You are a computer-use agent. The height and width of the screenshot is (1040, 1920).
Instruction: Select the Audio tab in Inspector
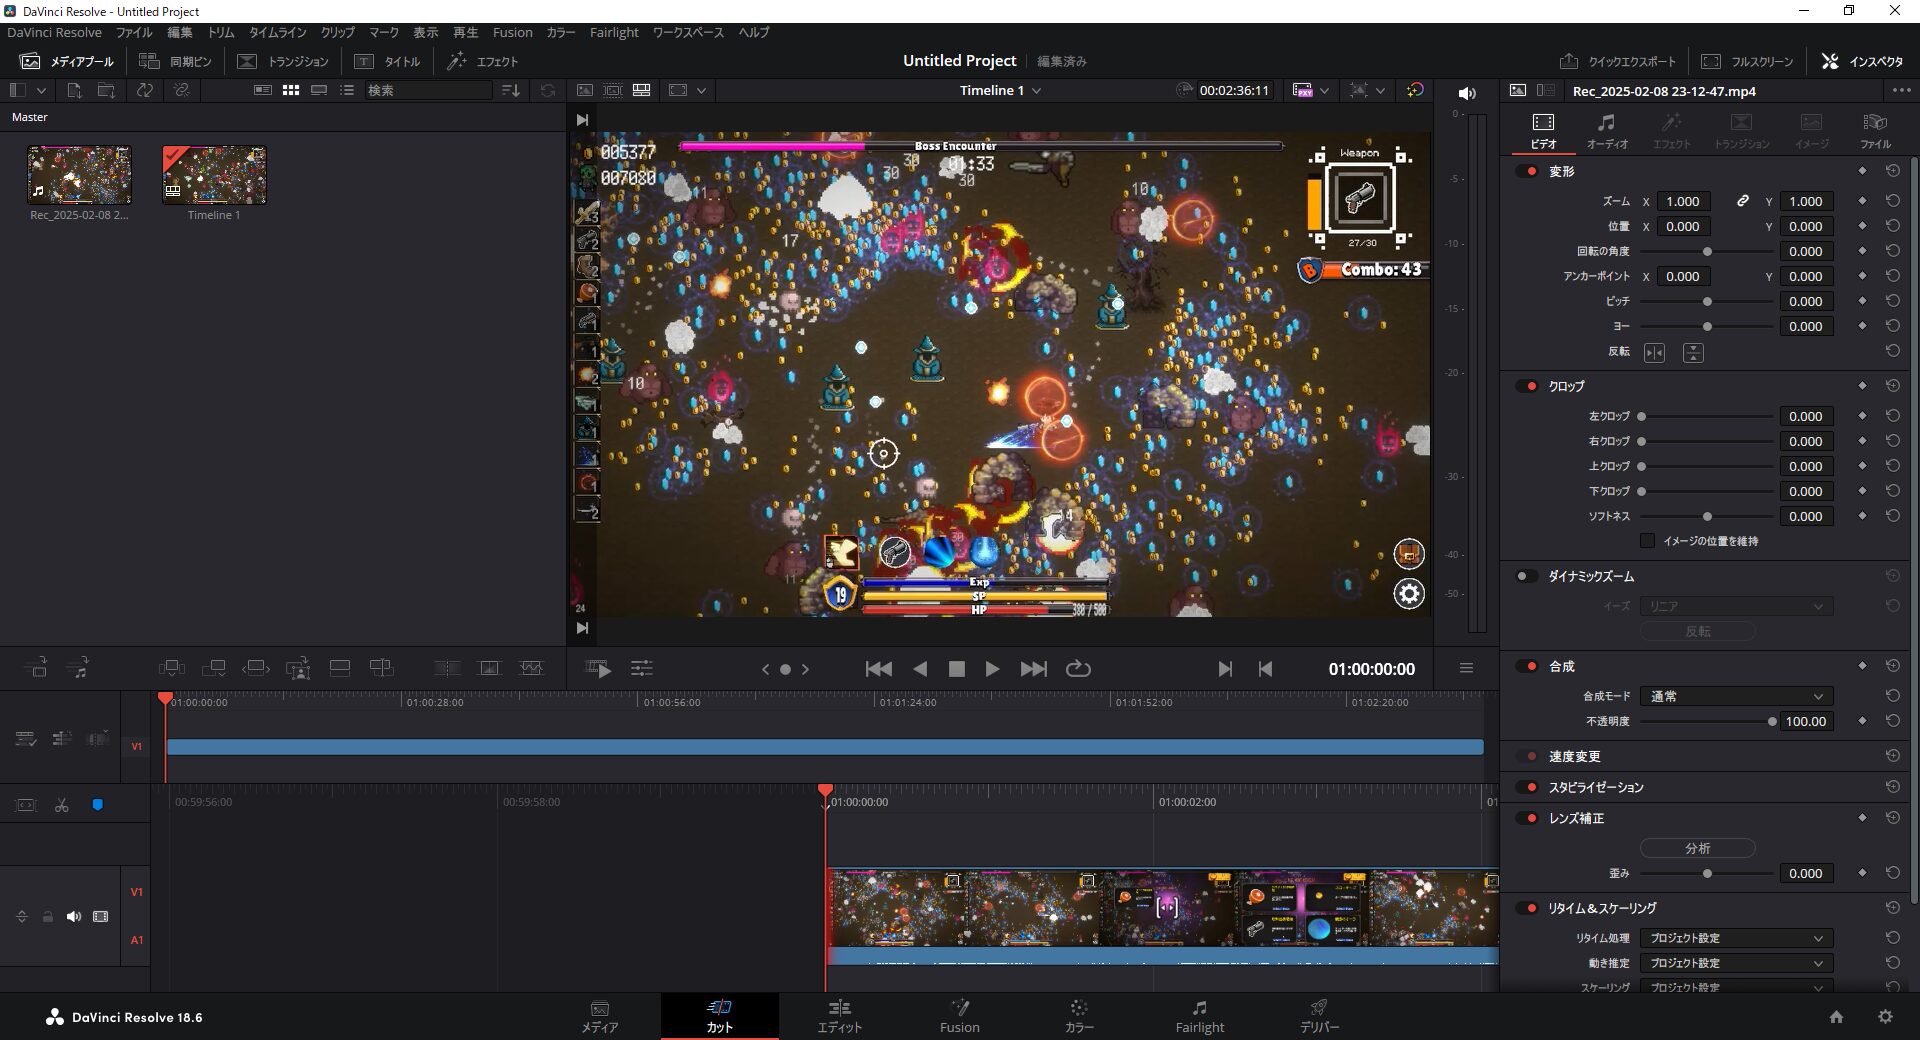[1607, 130]
